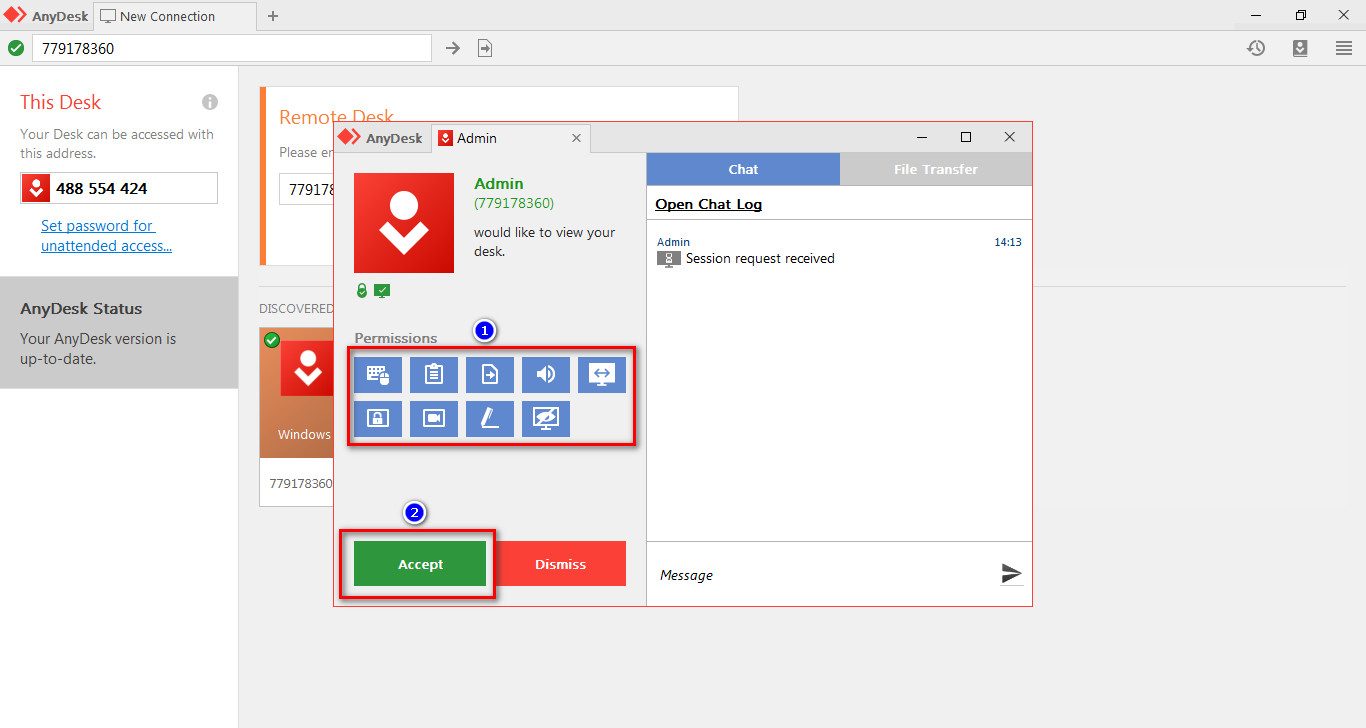Add a new tab with plus button

click(273, 16)
